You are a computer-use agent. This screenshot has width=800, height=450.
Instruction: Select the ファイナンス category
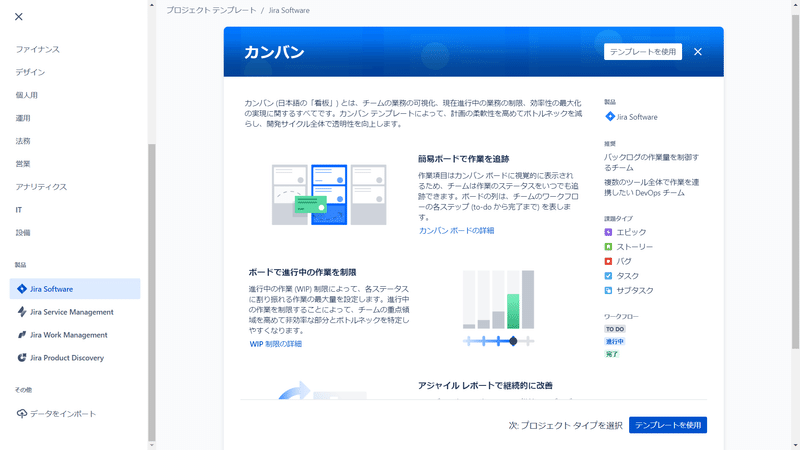click(x=37, y=49)
